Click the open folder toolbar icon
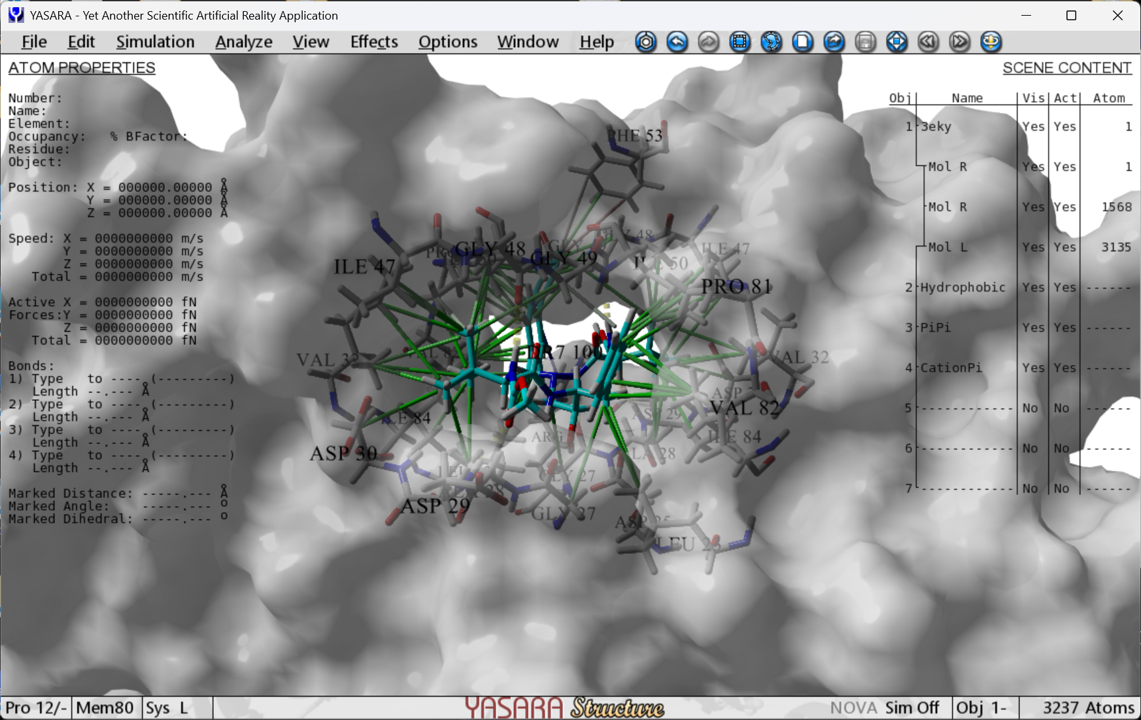 (x=833, y=41)
